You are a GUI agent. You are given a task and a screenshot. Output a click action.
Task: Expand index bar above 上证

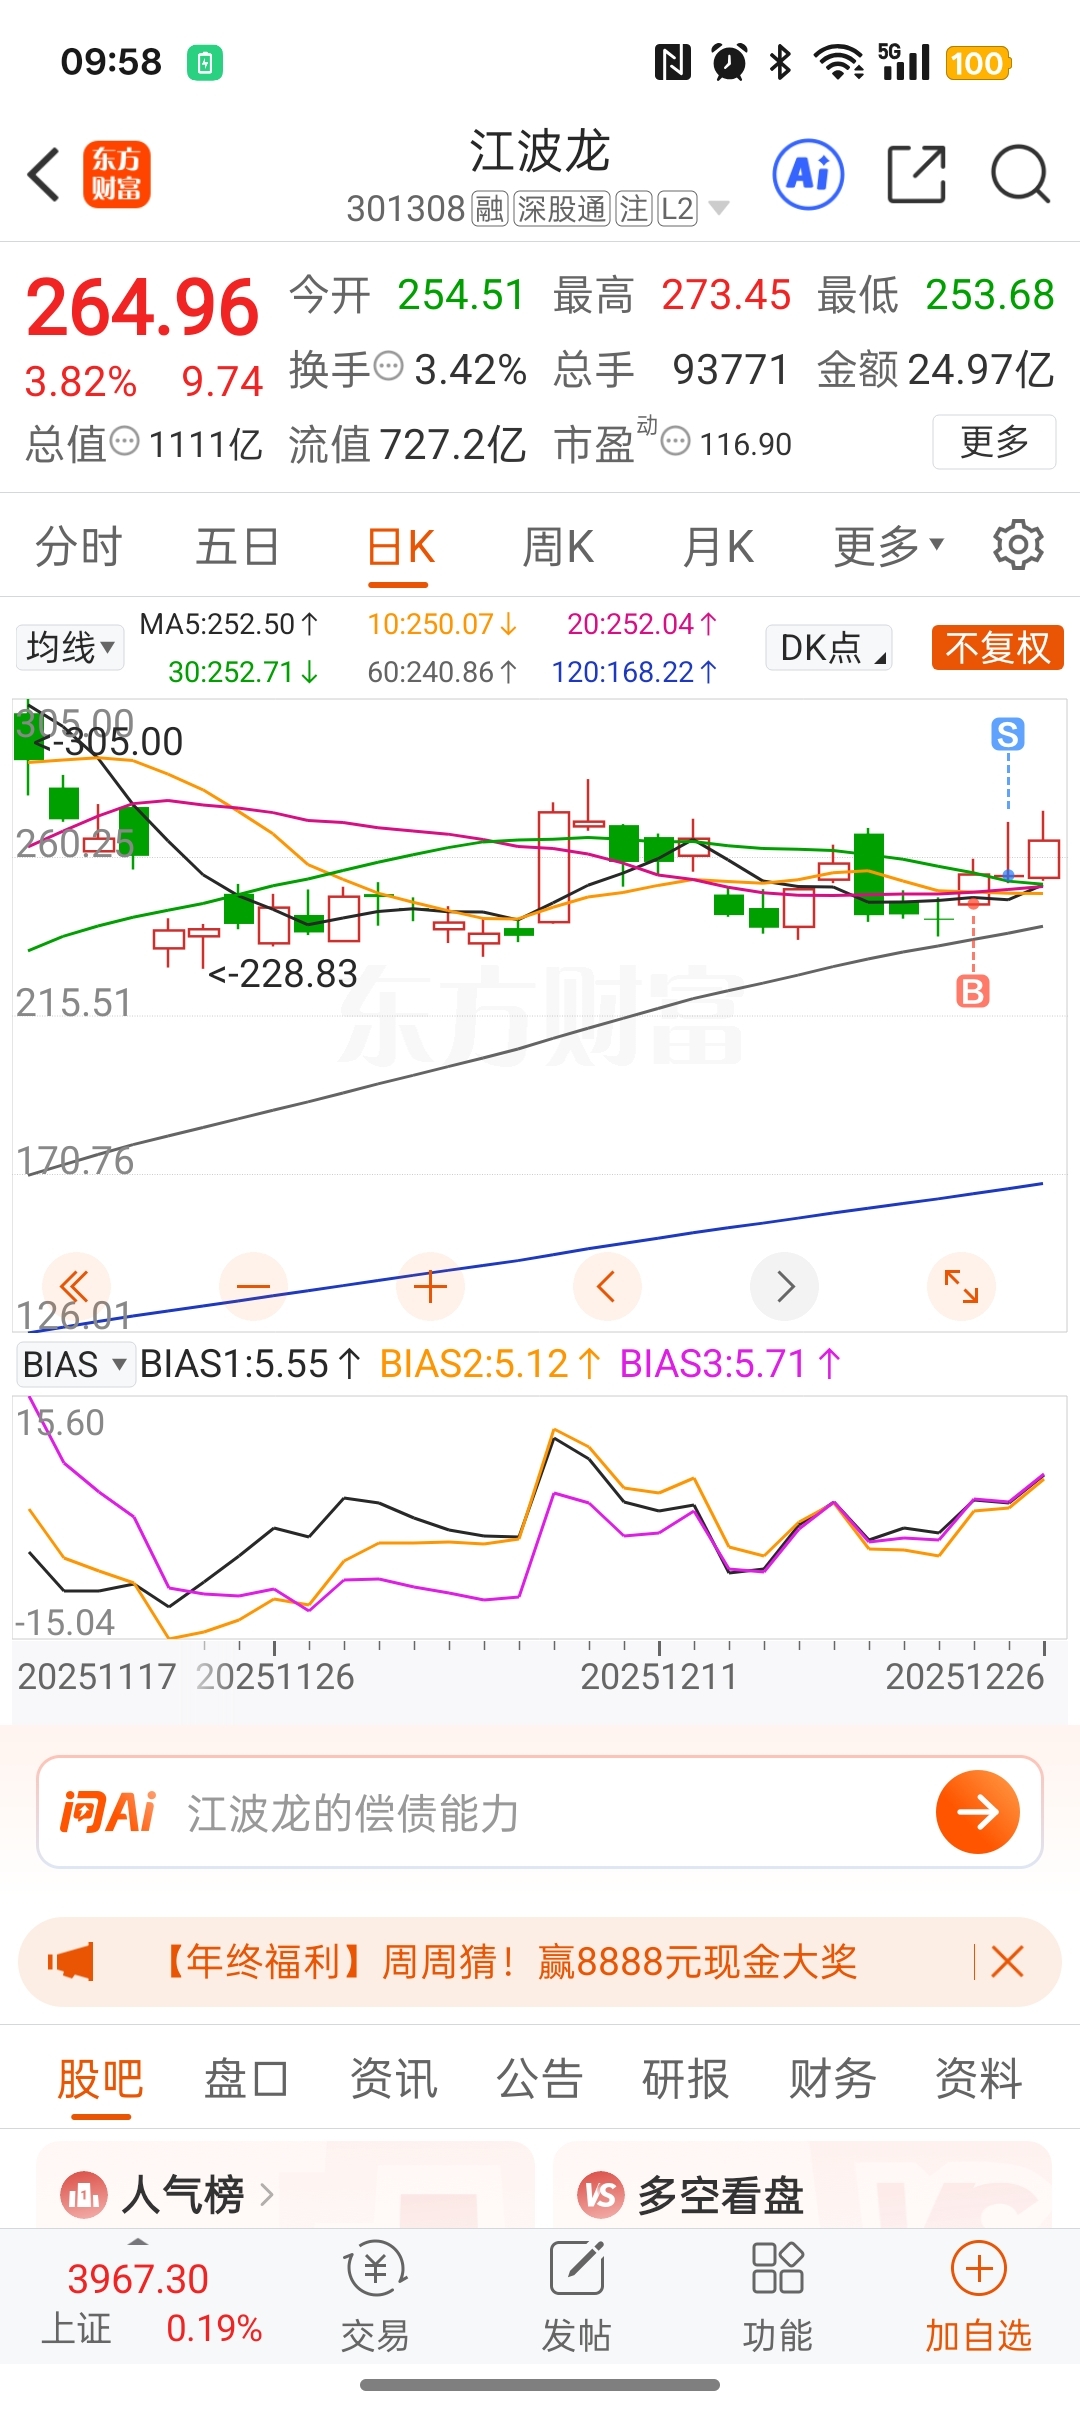tap(139, 2240)
